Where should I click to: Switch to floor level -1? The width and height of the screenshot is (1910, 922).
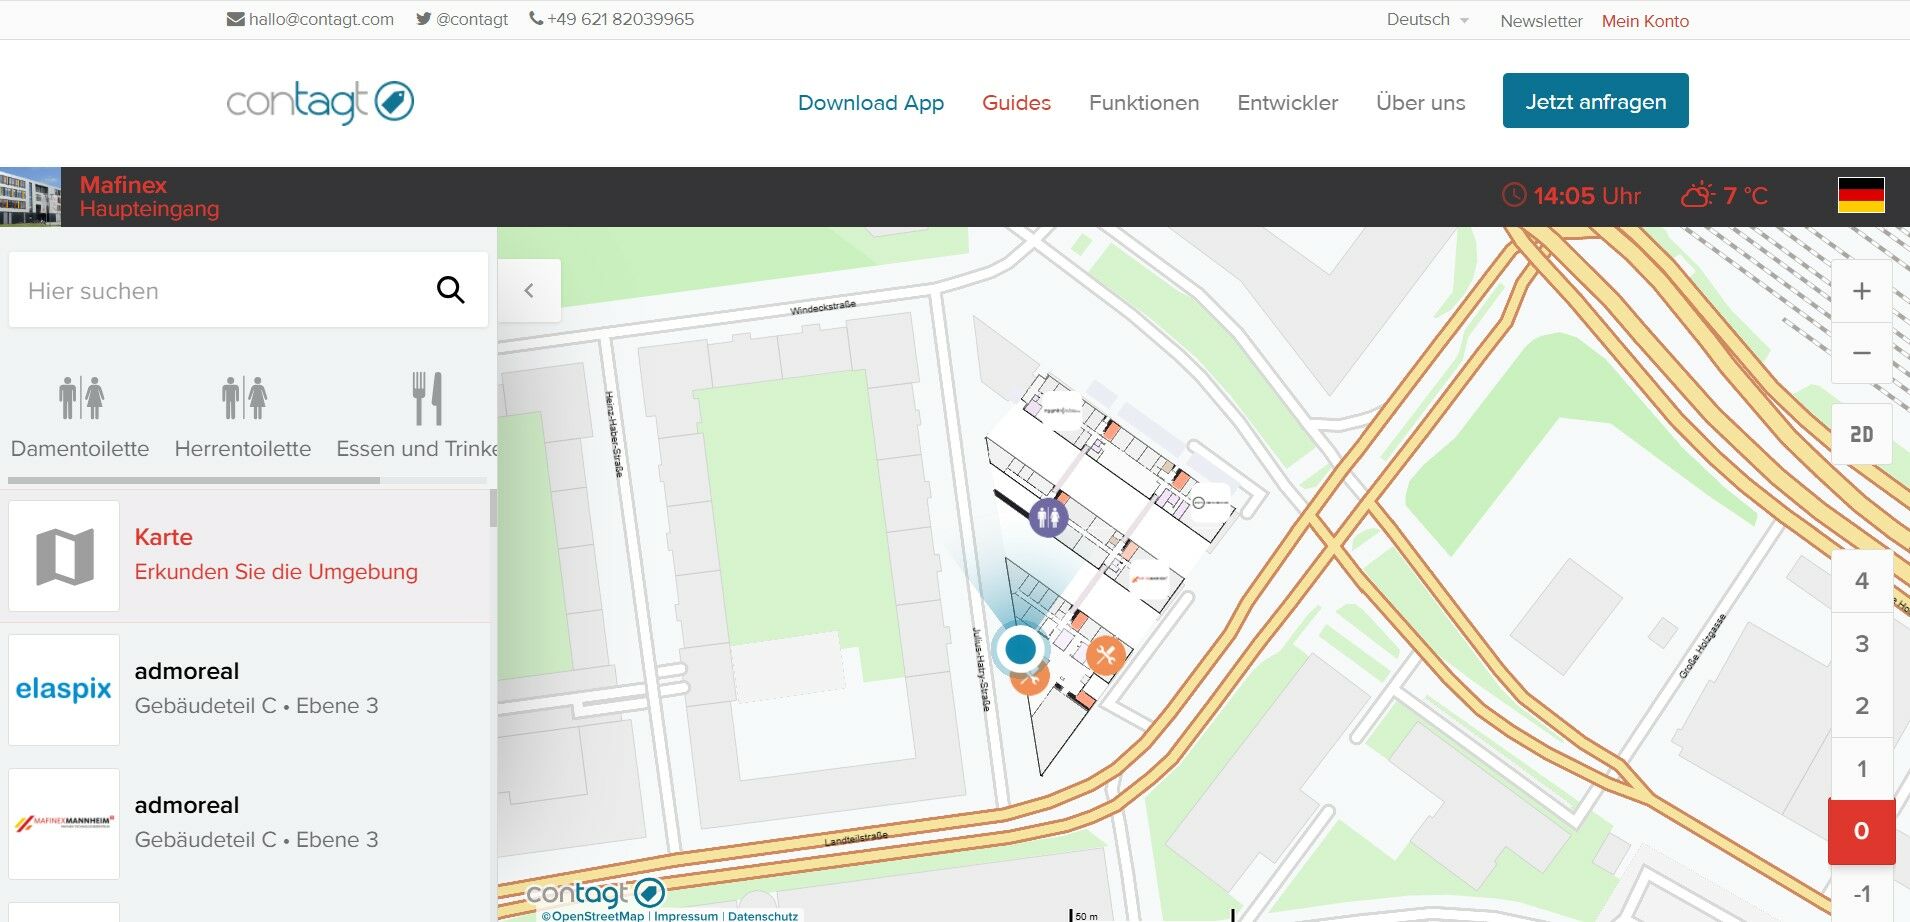1861,893
